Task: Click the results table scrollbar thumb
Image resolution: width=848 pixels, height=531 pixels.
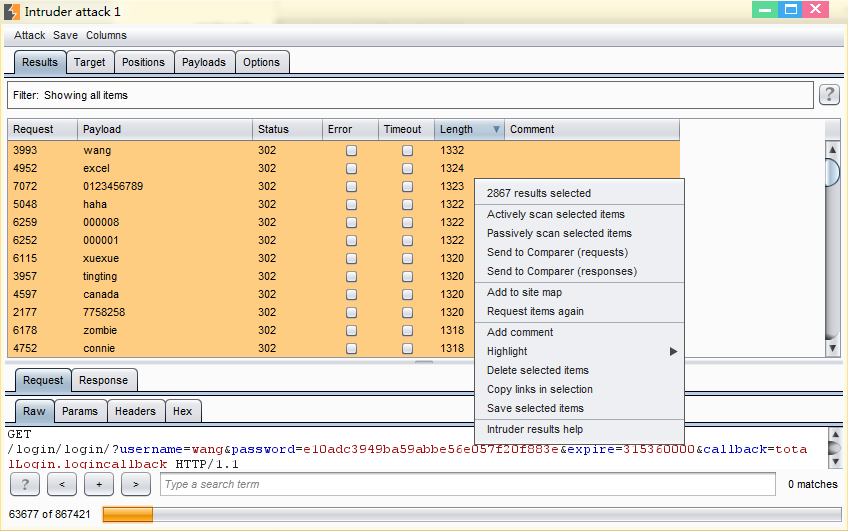Action: 832,172
